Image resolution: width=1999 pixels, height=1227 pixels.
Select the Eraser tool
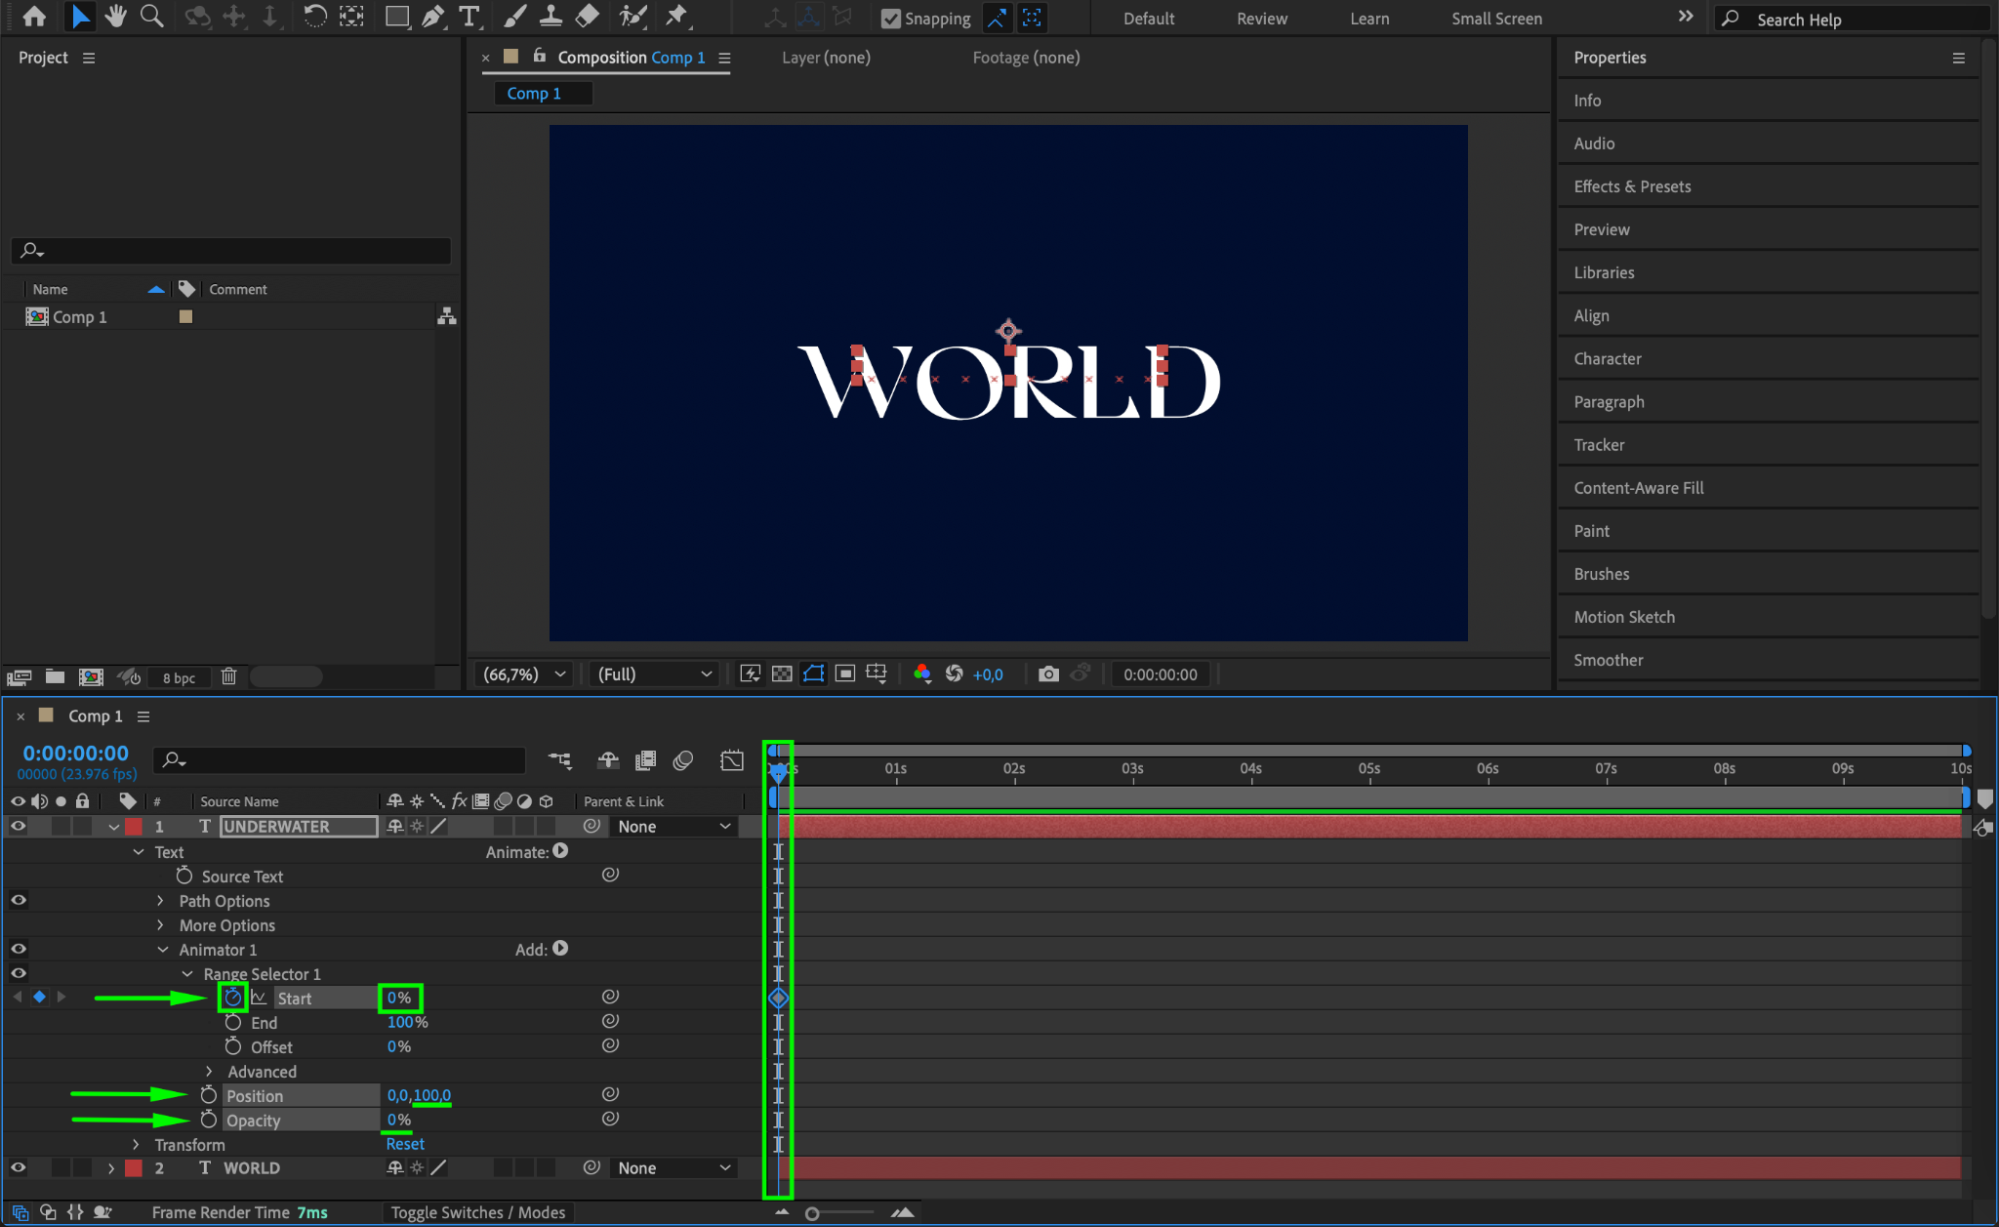coord(587,16)
